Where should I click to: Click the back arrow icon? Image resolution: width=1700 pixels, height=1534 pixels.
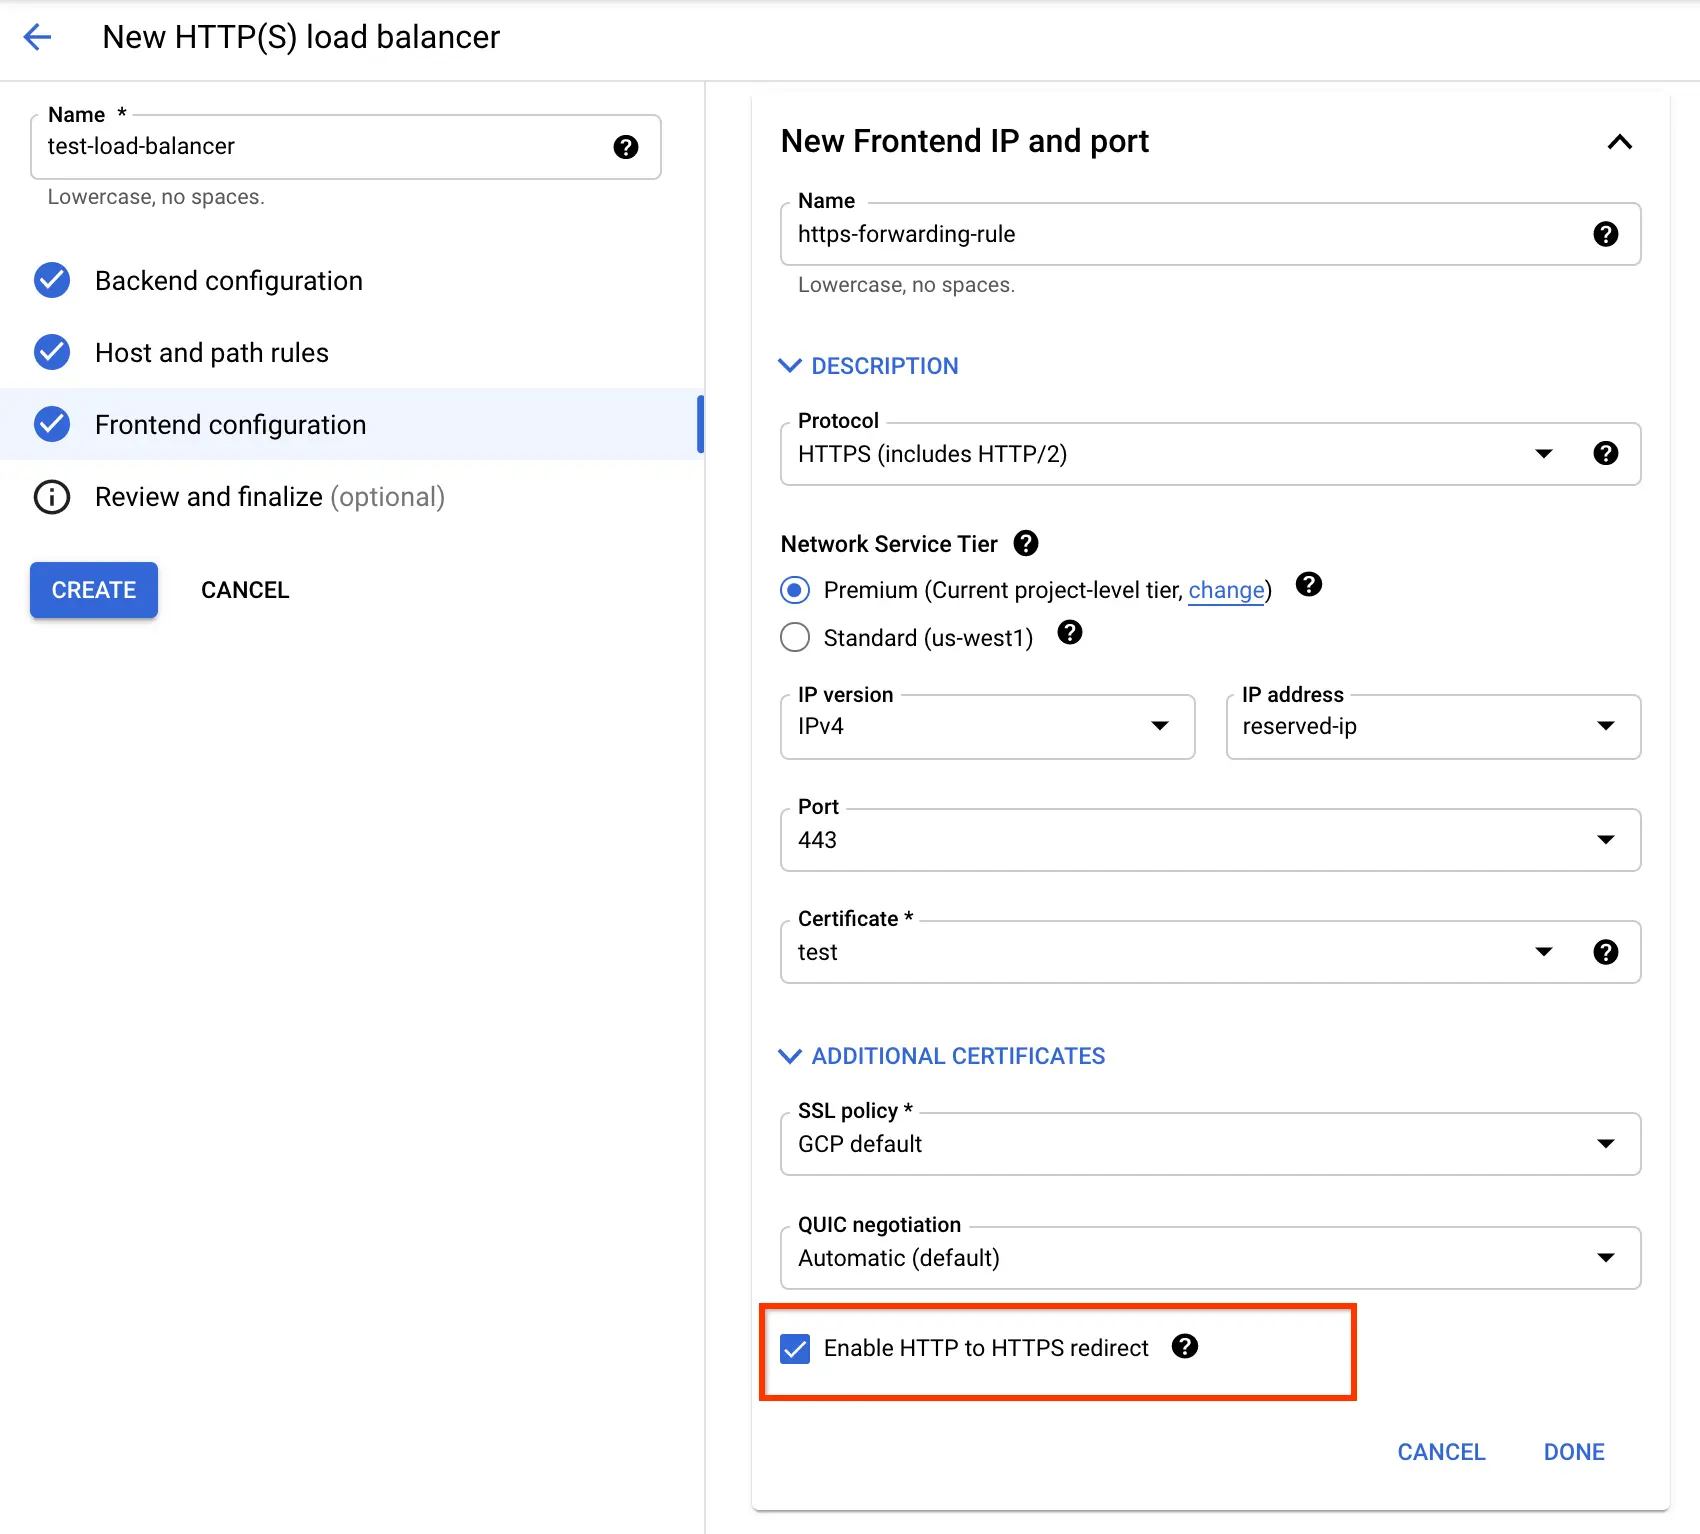point(37,37)
